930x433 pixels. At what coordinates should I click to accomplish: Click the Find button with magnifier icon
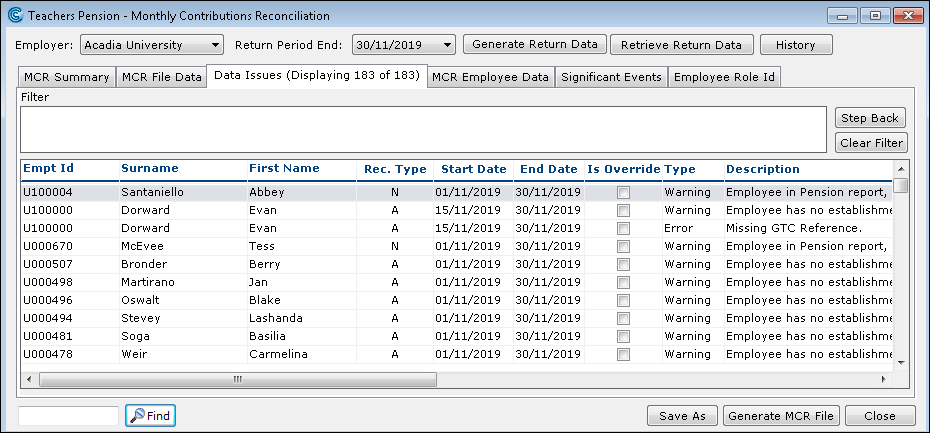[x=151, y=416]
